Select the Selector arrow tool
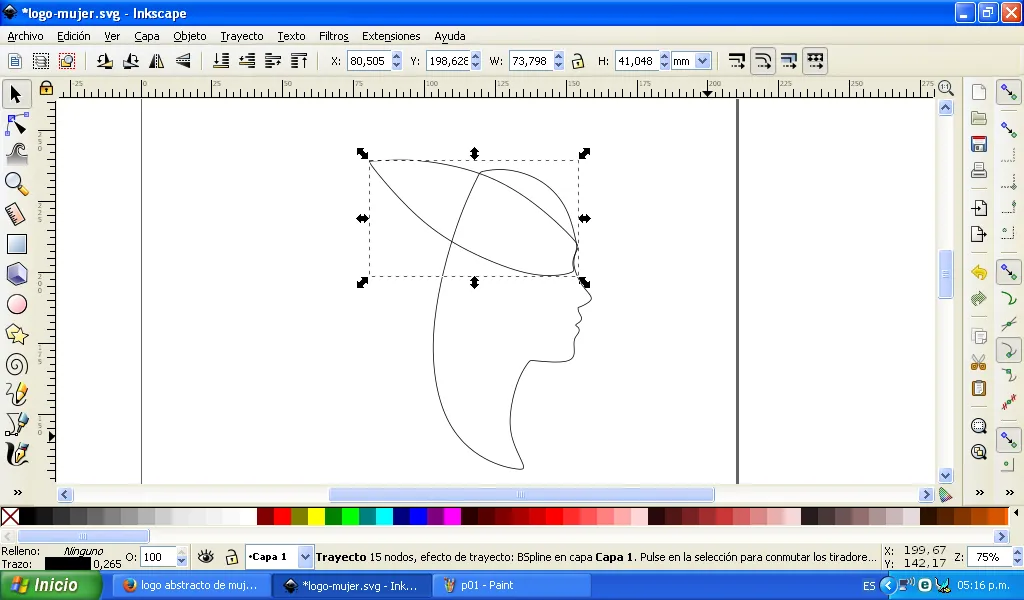 pyautogui.click(x=16, y=94)
